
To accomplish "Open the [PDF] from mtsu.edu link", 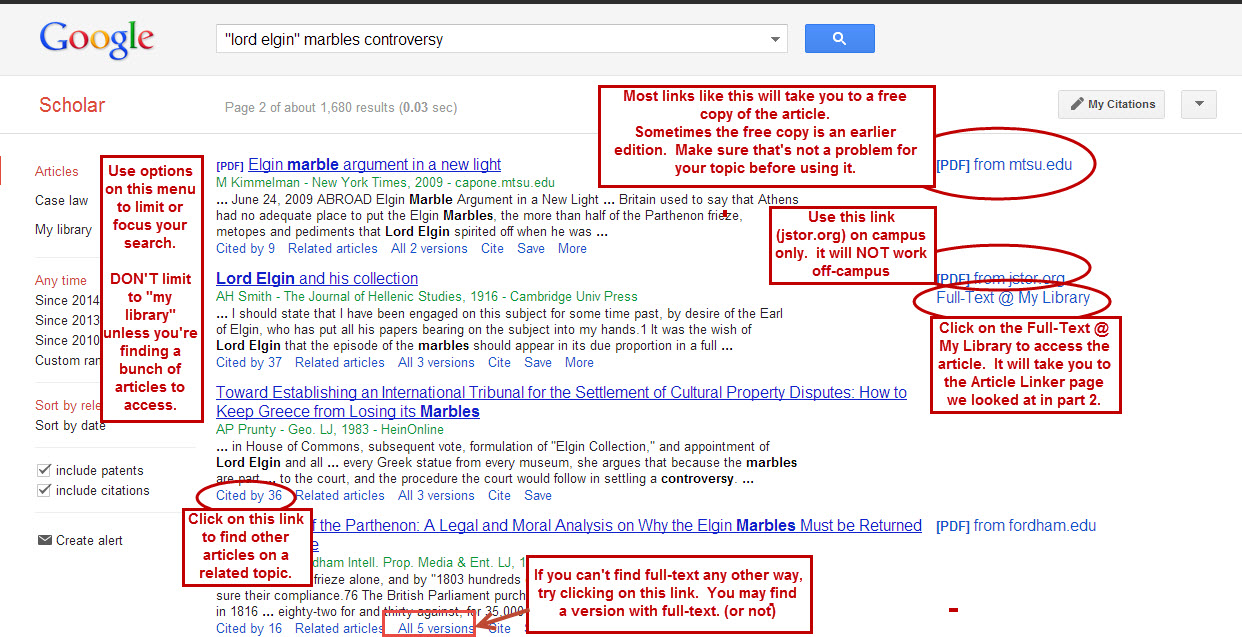I will 1004,164.
